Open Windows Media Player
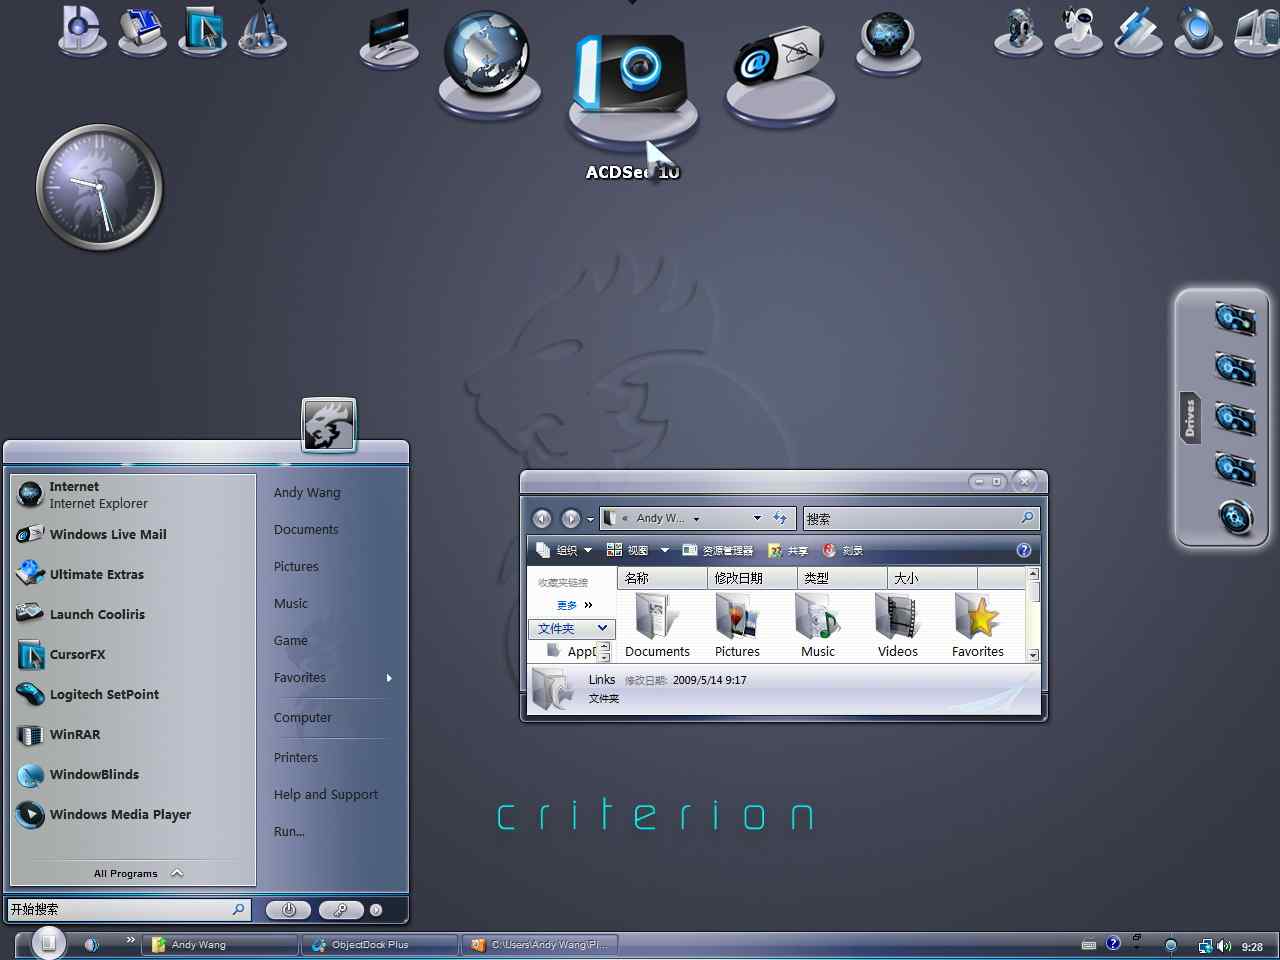1280x960 pixels. click(133, 814)
